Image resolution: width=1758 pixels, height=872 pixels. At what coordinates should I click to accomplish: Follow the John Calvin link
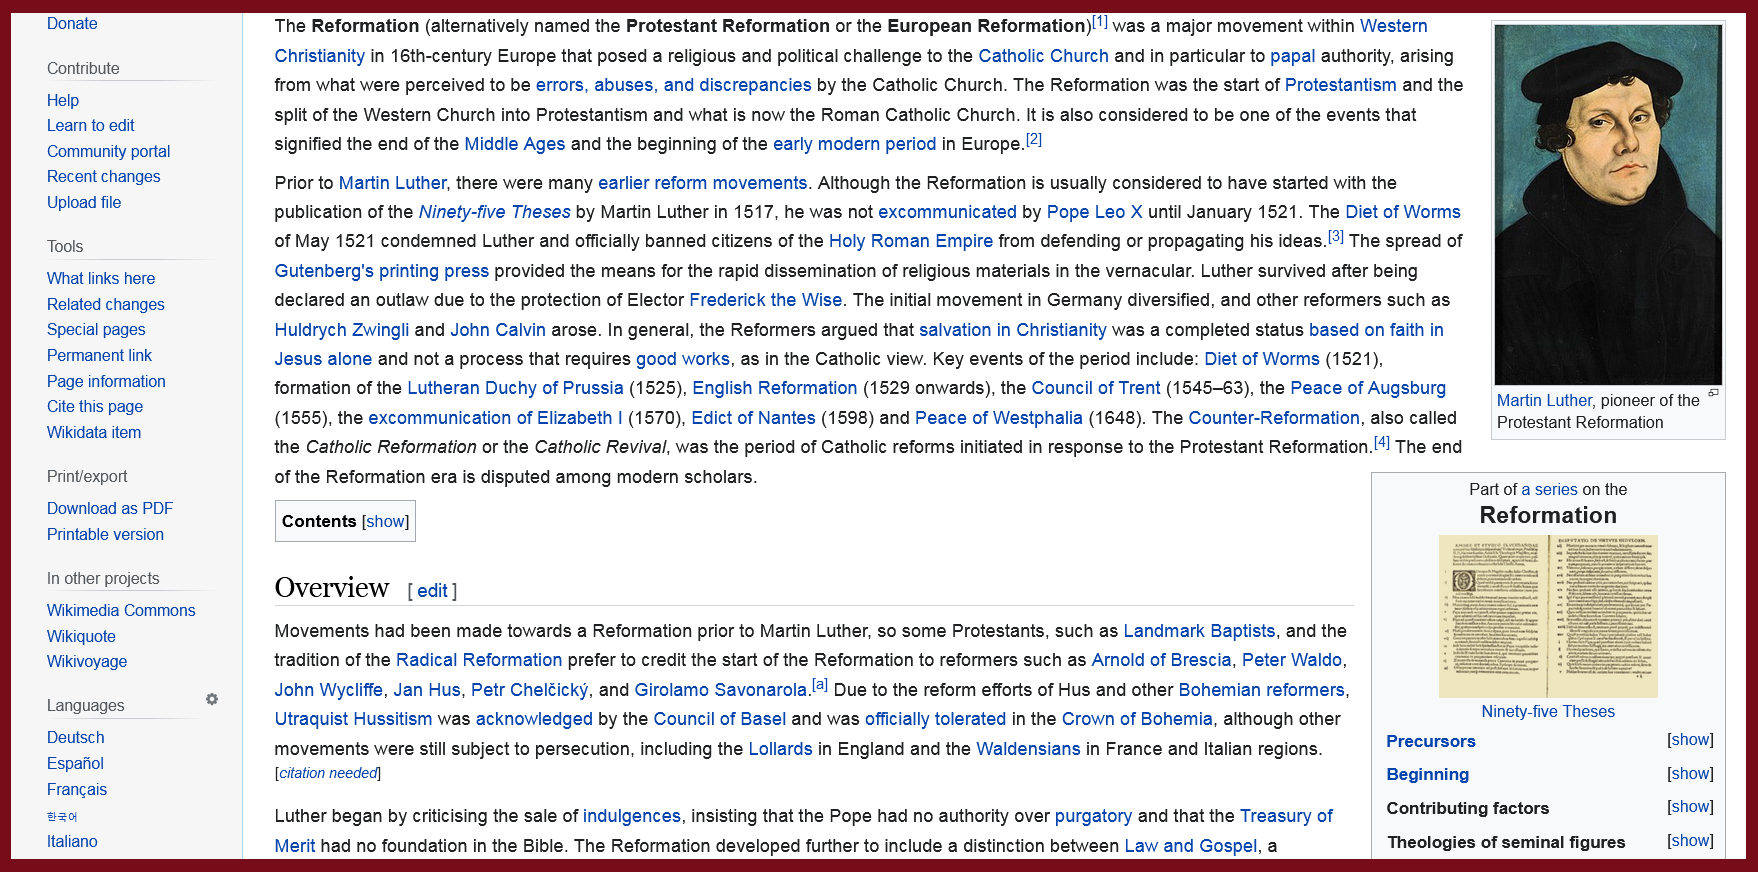coord(498,330)
